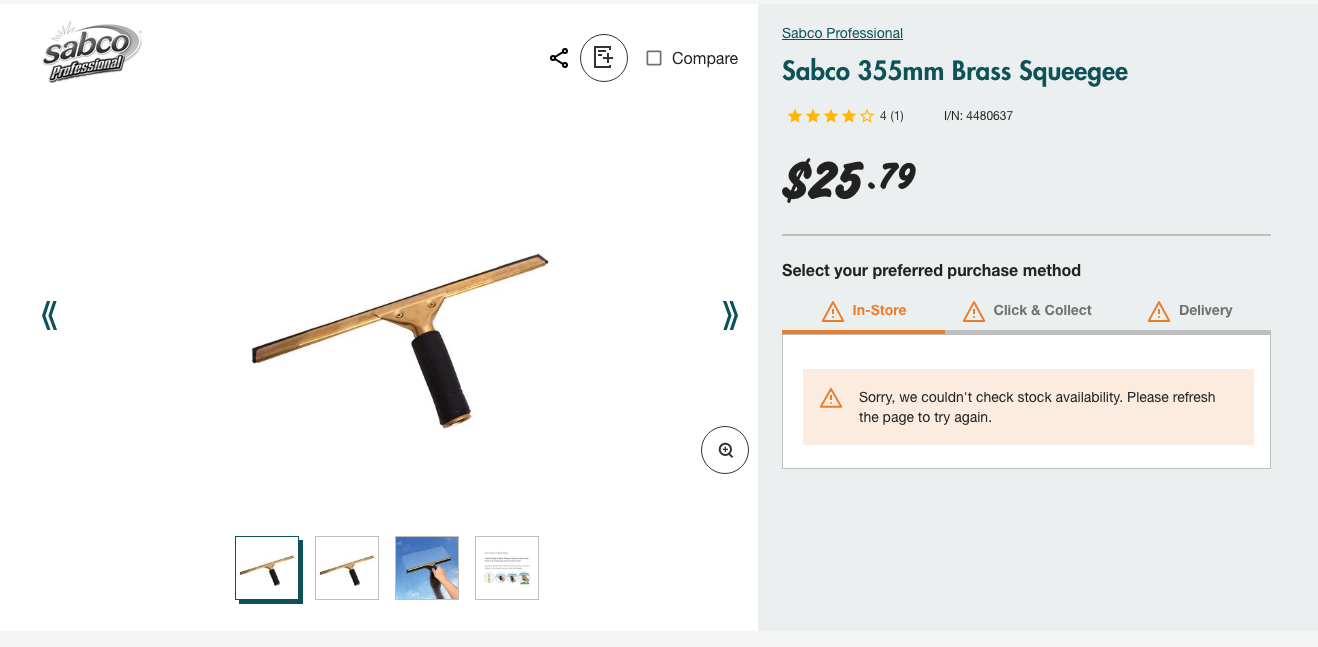Click the Sabco Professional brand logo
Screen dimensions: 1318x647
pos(91,50)
